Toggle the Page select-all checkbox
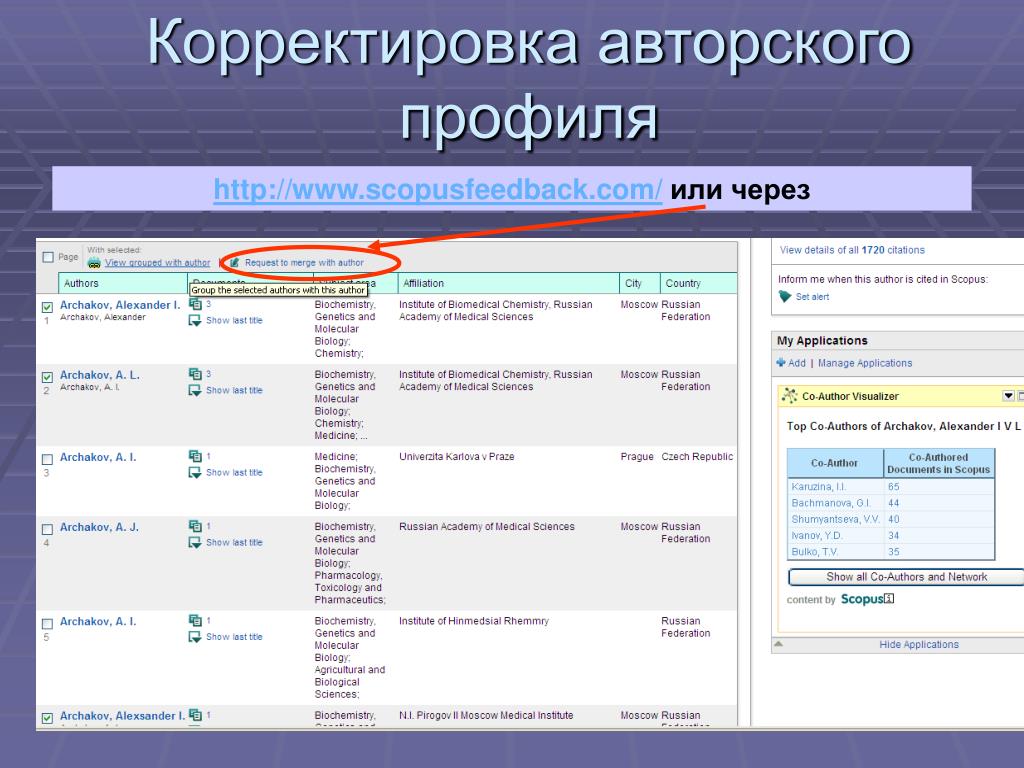 [48, 257]
